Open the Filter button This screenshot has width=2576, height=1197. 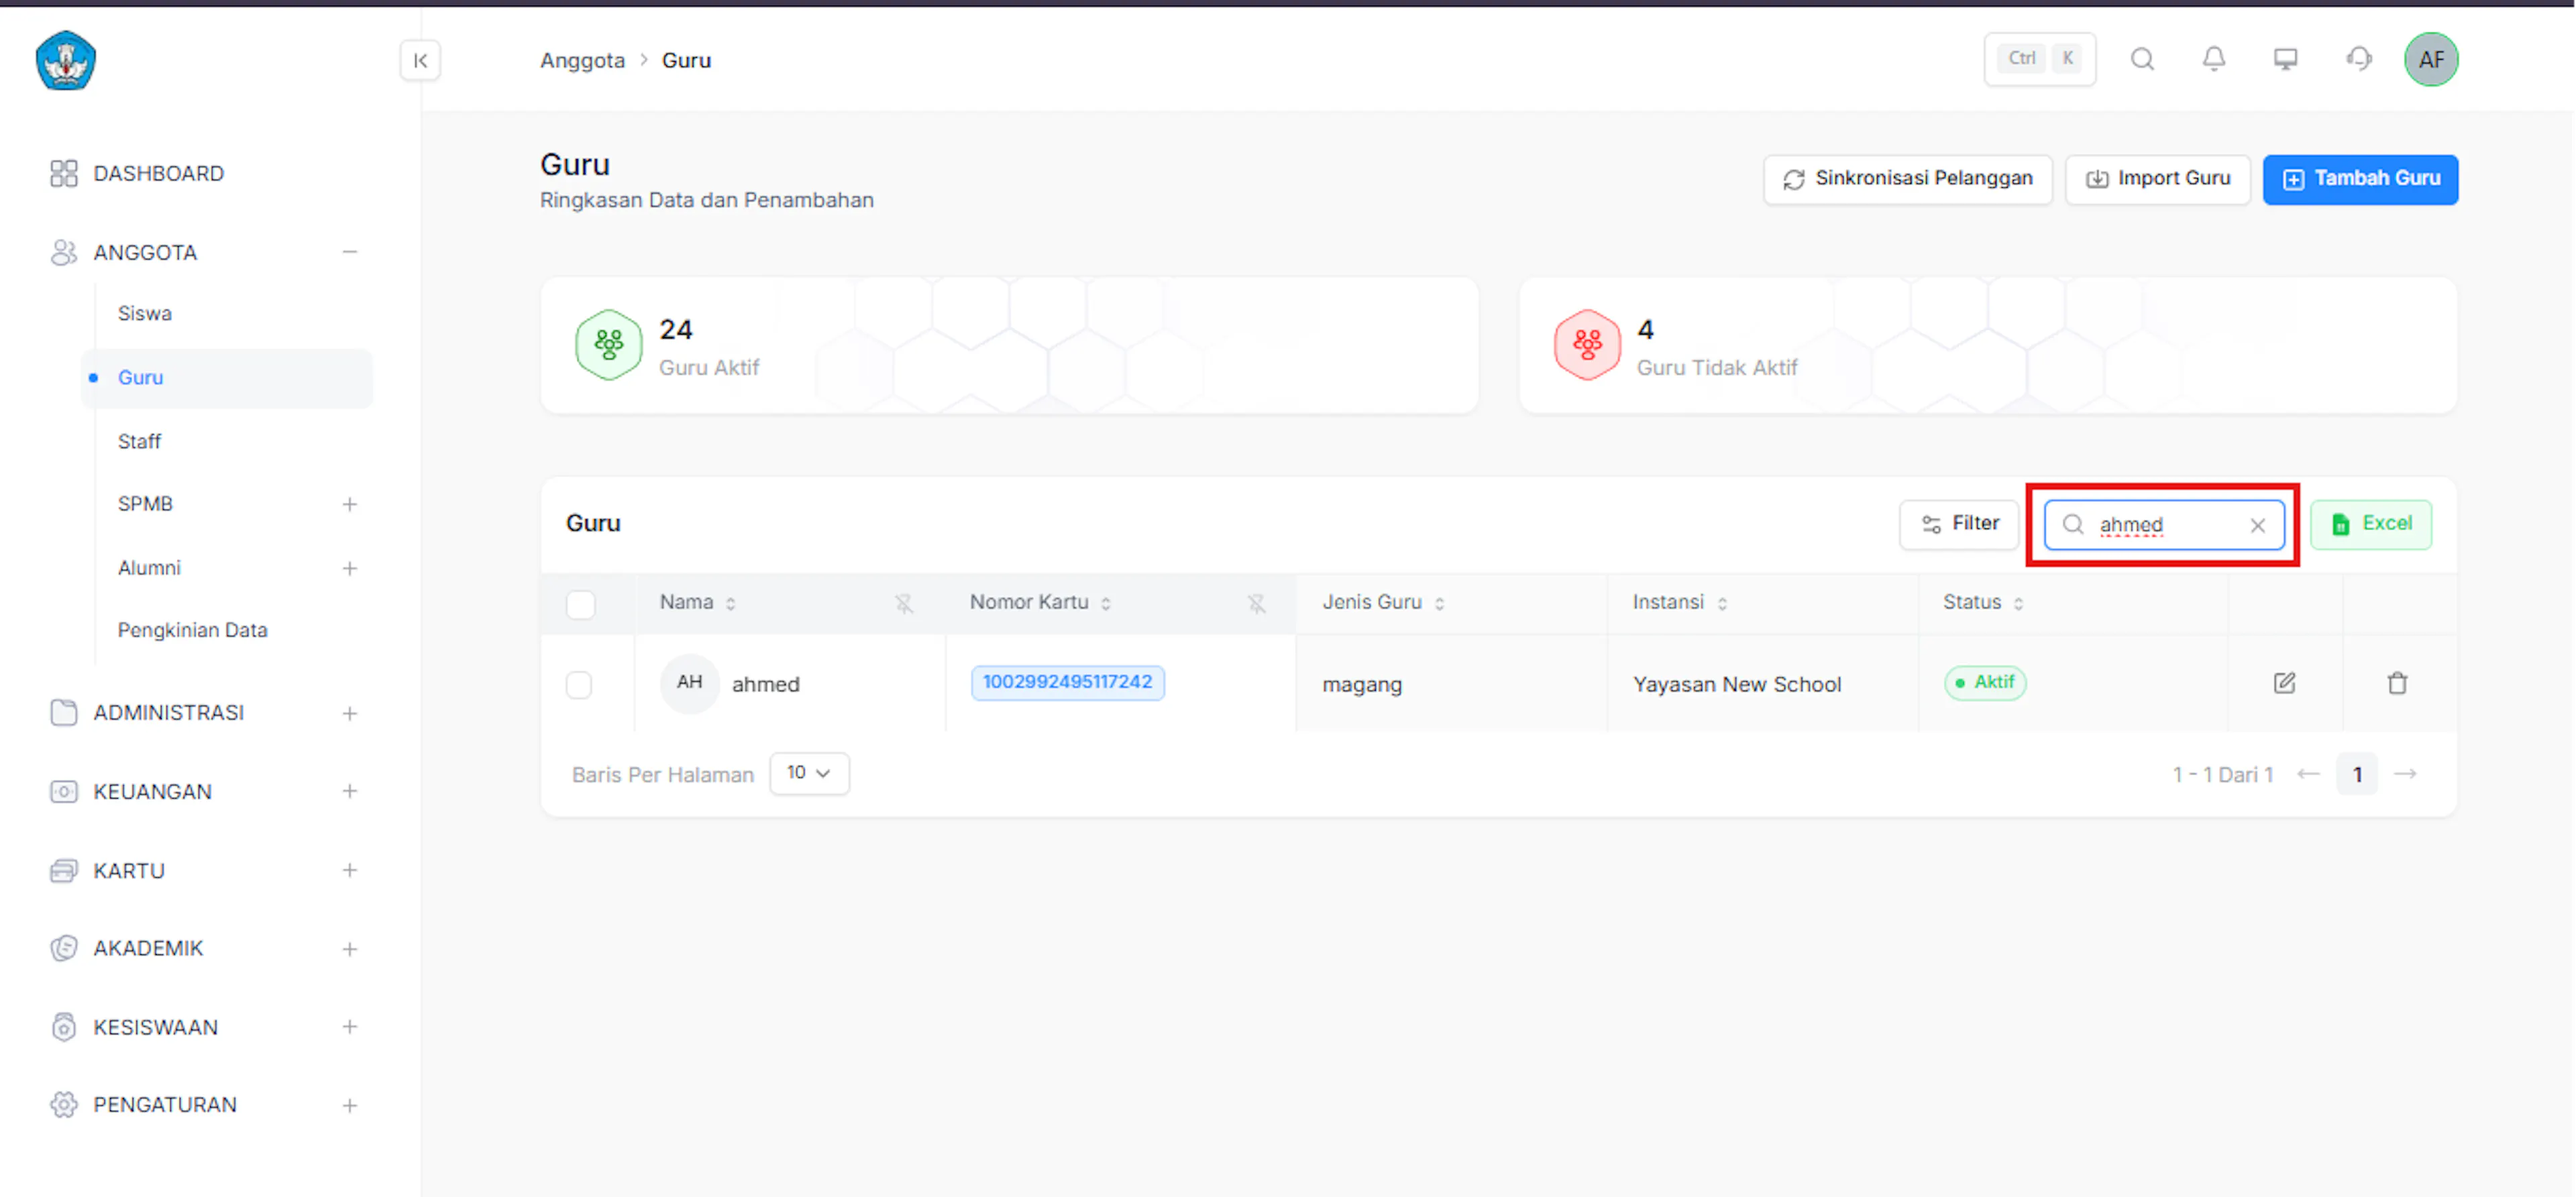1958,524
